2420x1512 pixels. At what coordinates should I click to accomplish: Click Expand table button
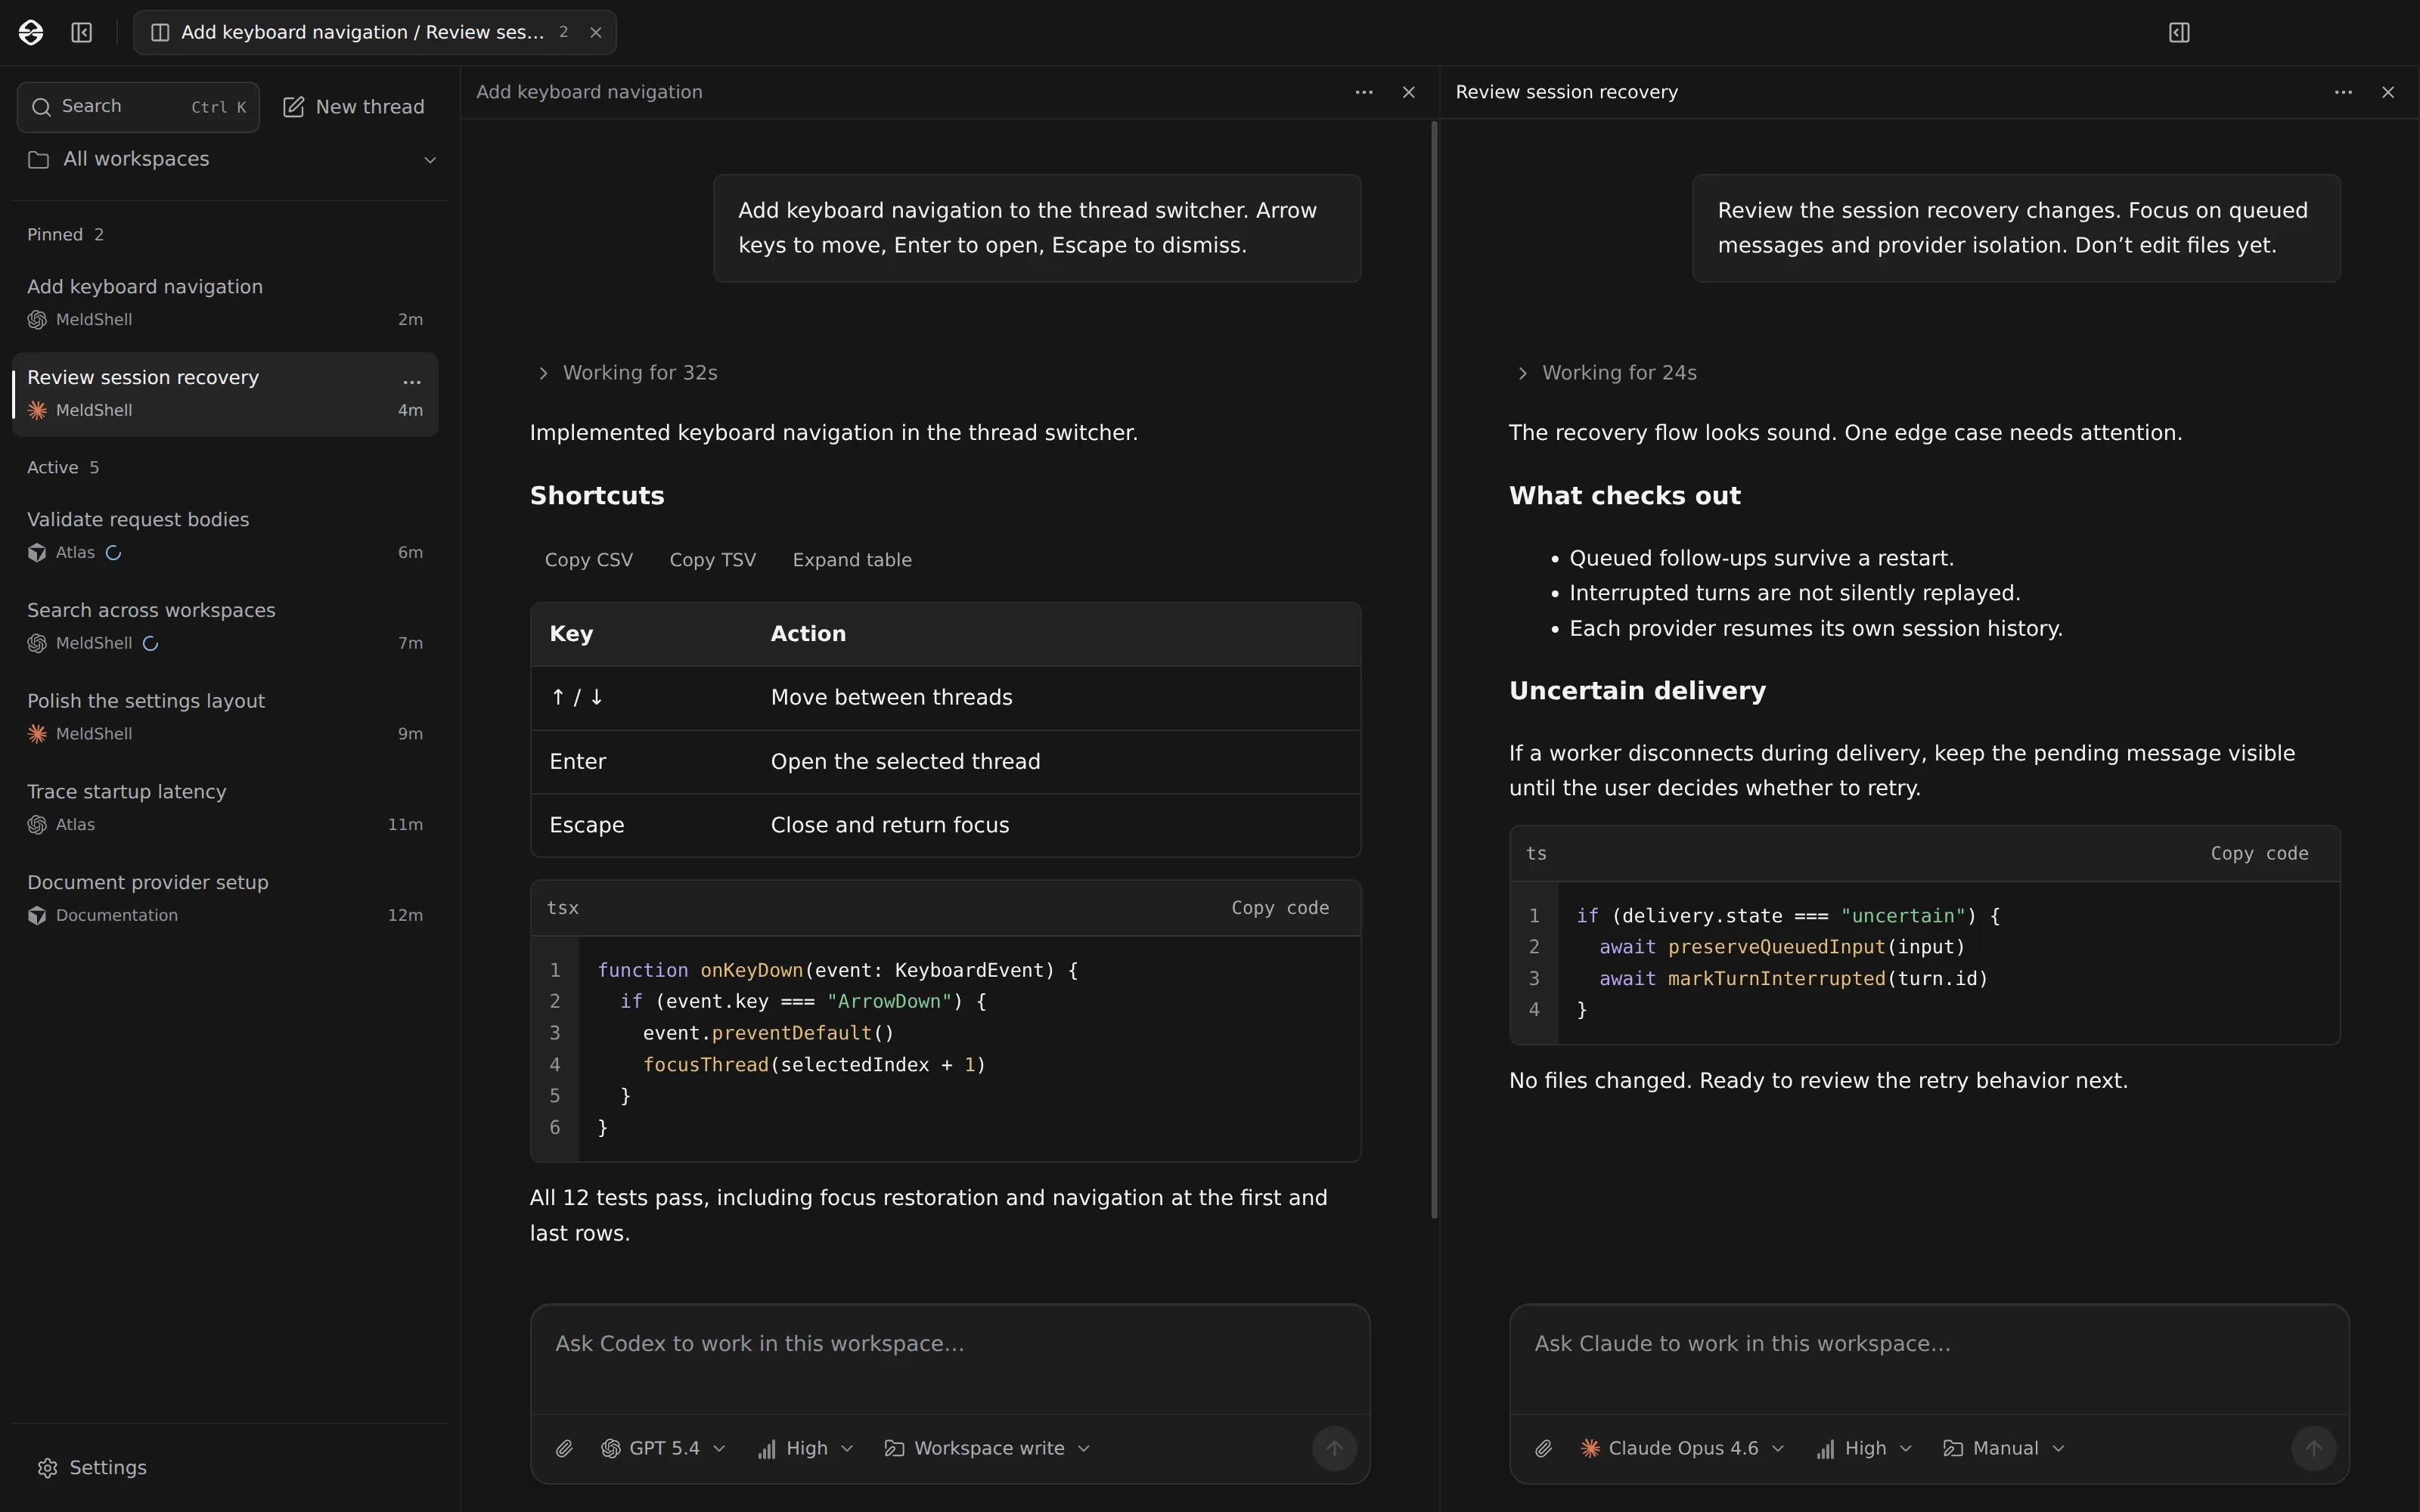click(852, 560)
